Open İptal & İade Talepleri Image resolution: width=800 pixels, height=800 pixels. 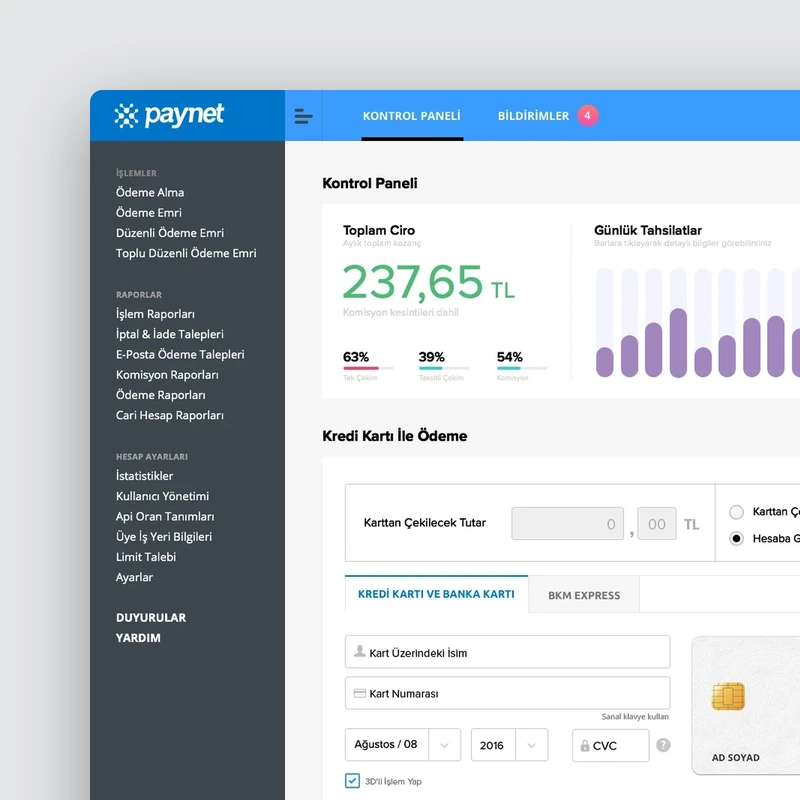(169, 334)
